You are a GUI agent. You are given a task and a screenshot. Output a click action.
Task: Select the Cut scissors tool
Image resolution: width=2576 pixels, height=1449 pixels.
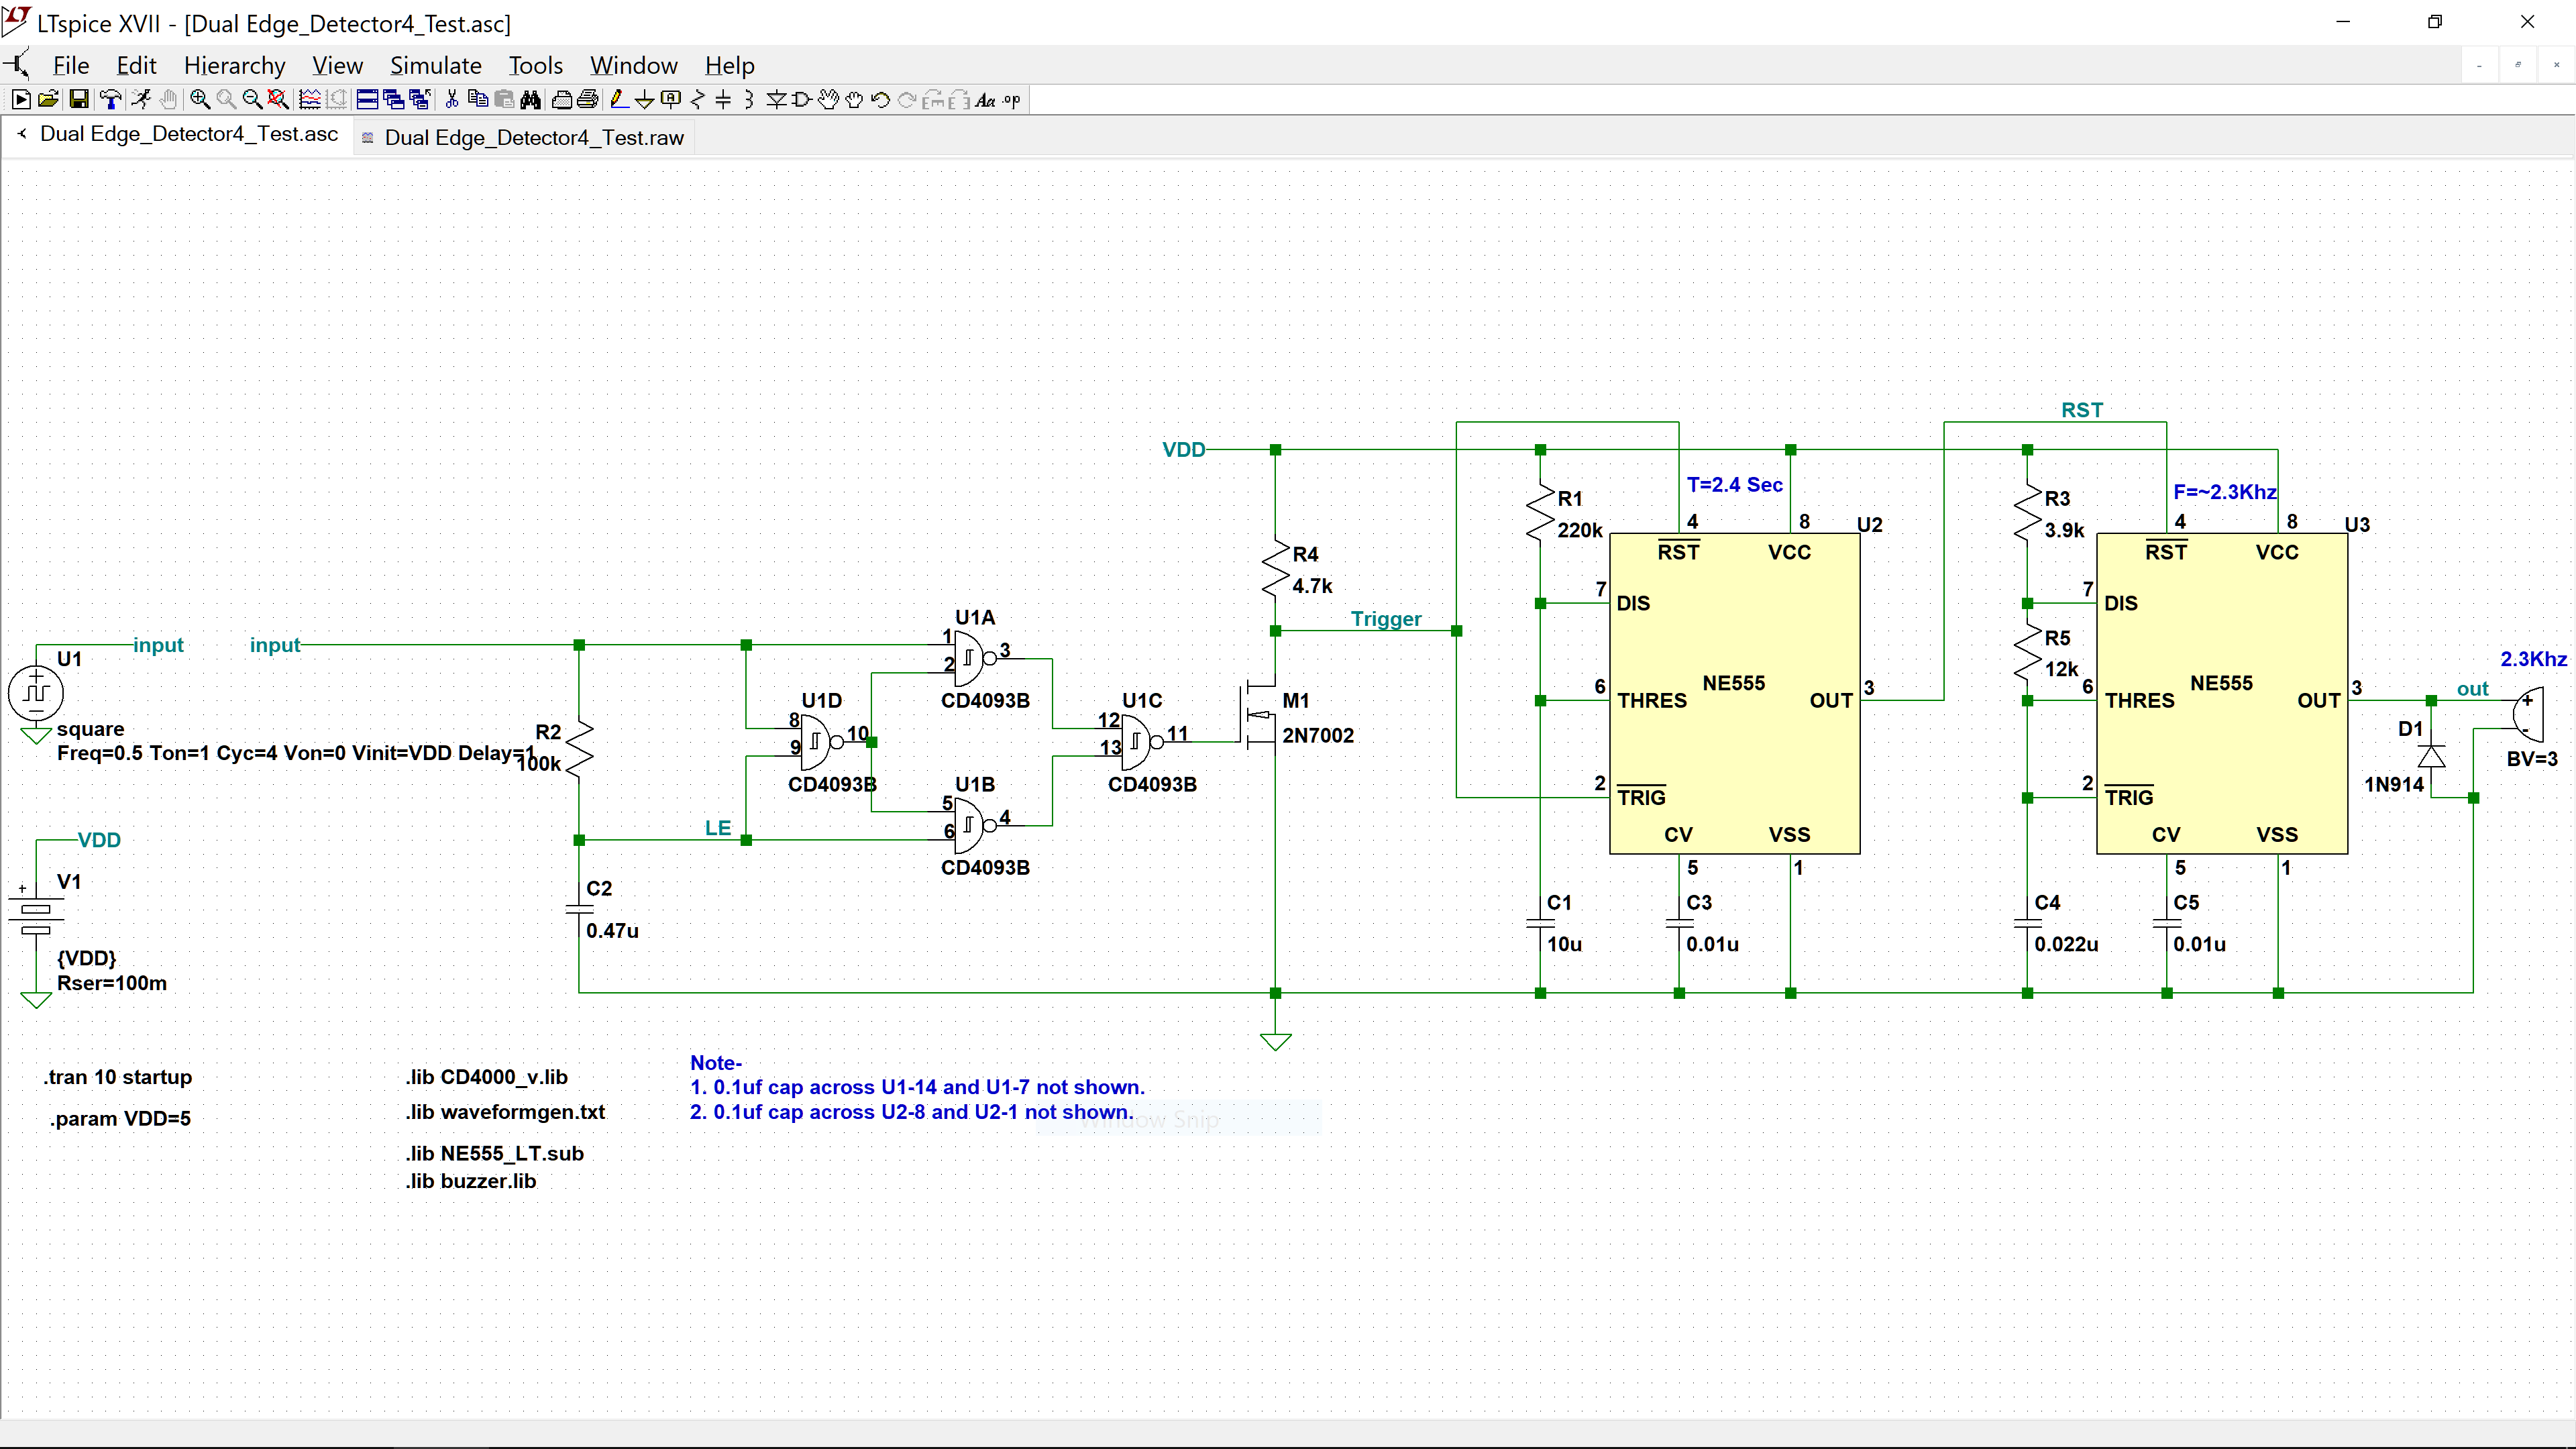tap(452, 100)
